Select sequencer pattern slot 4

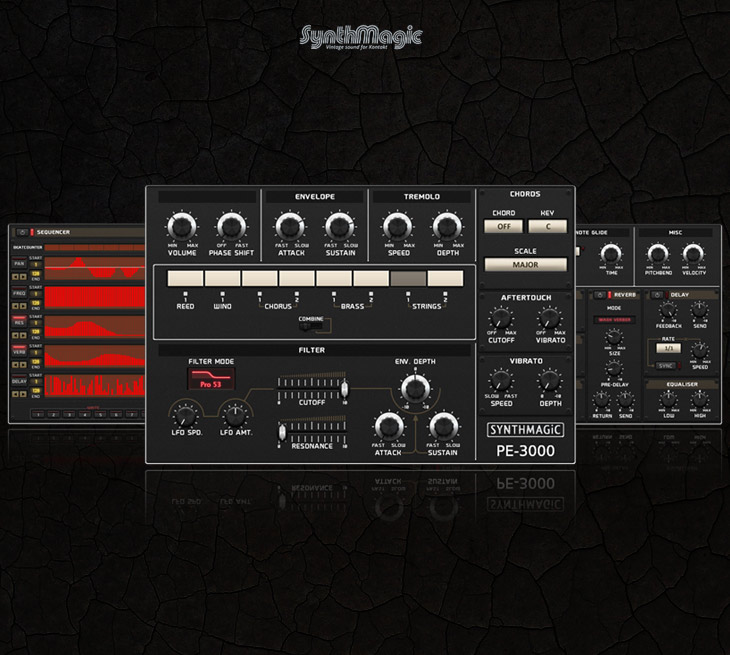click(85, 414)
